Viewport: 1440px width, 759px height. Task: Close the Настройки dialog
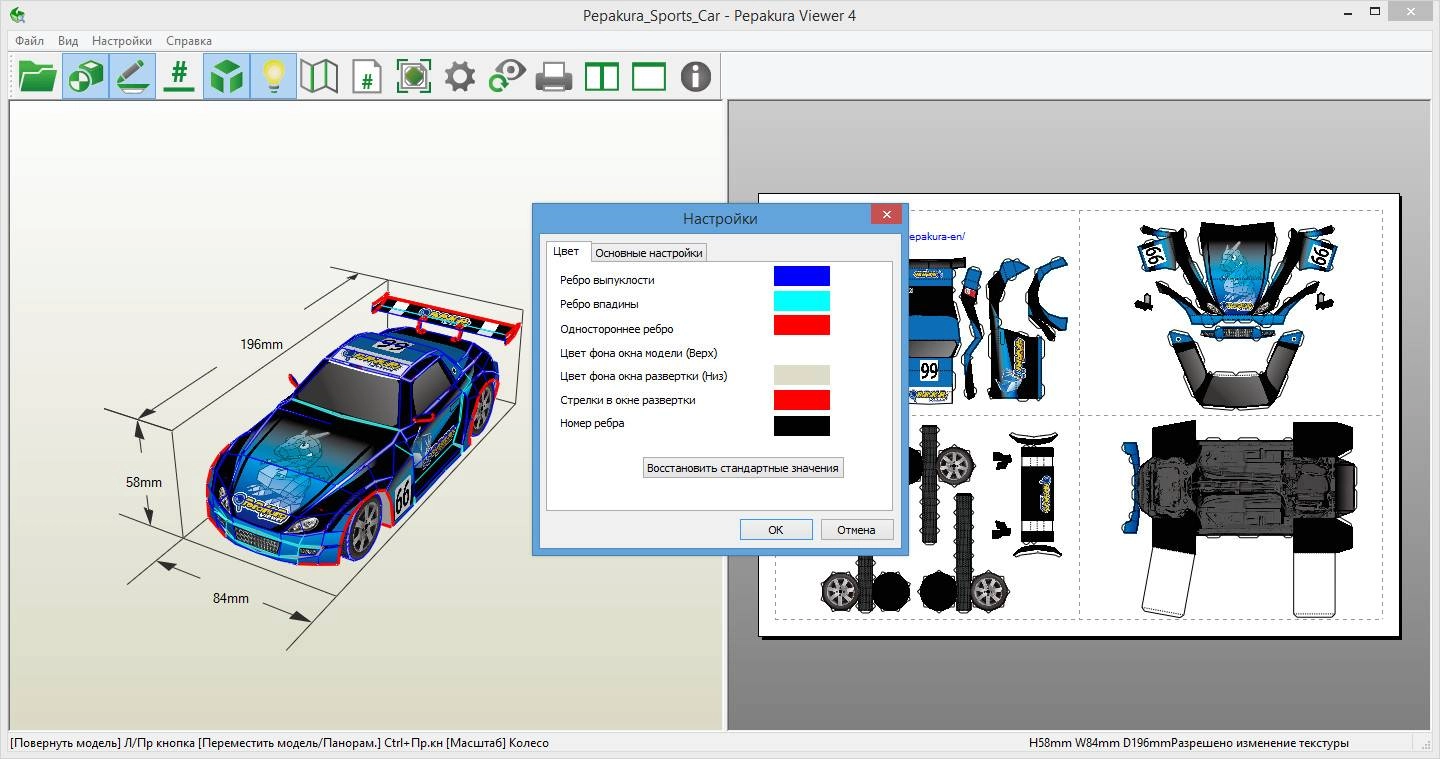(886, 214)
